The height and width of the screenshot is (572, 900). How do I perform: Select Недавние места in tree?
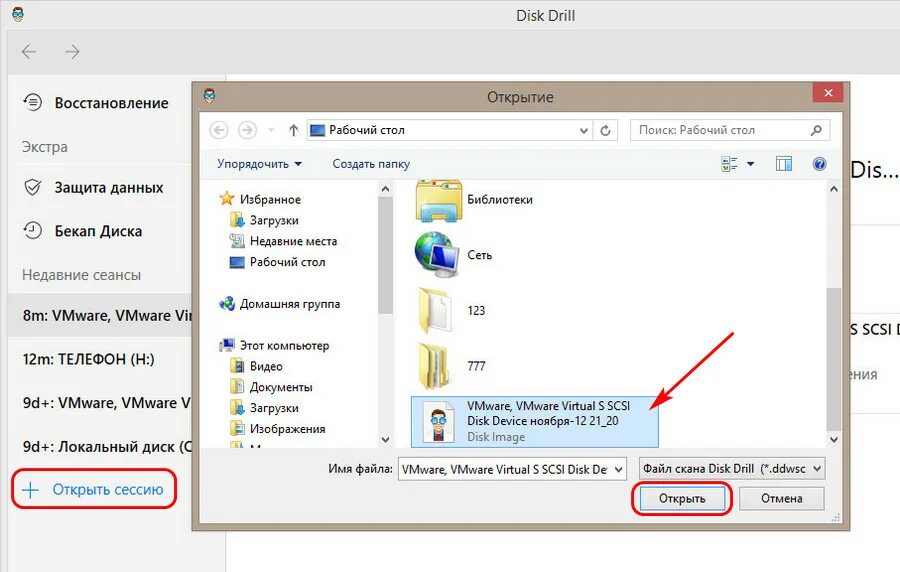pos(293,241)
